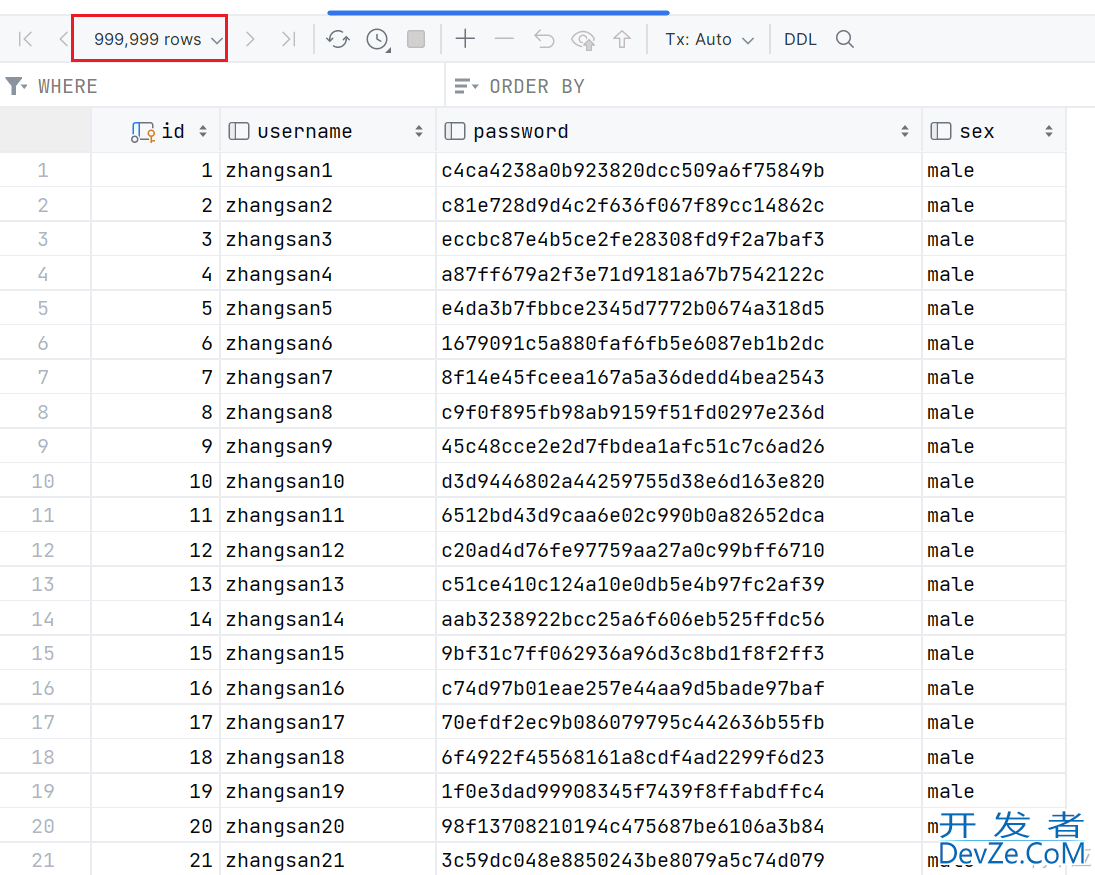Click the WHERE filter funnel icon
1095x875 pixels.
point(15,86)
